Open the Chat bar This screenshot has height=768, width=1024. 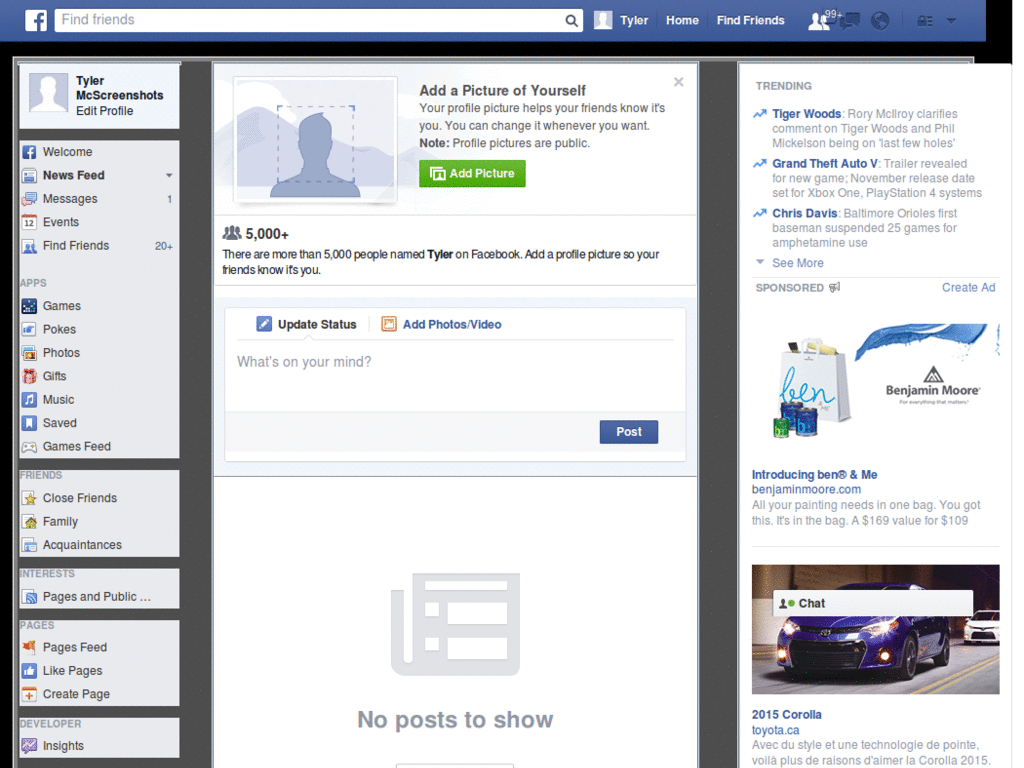pos(873,603)
